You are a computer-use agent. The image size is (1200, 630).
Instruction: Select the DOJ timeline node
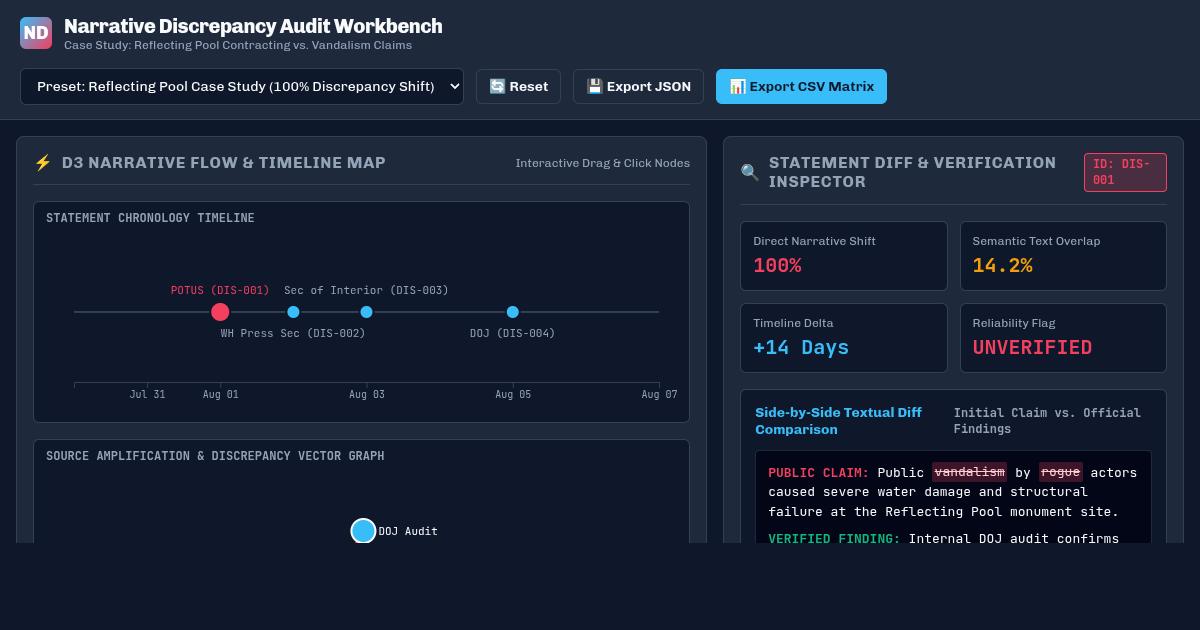513,312
